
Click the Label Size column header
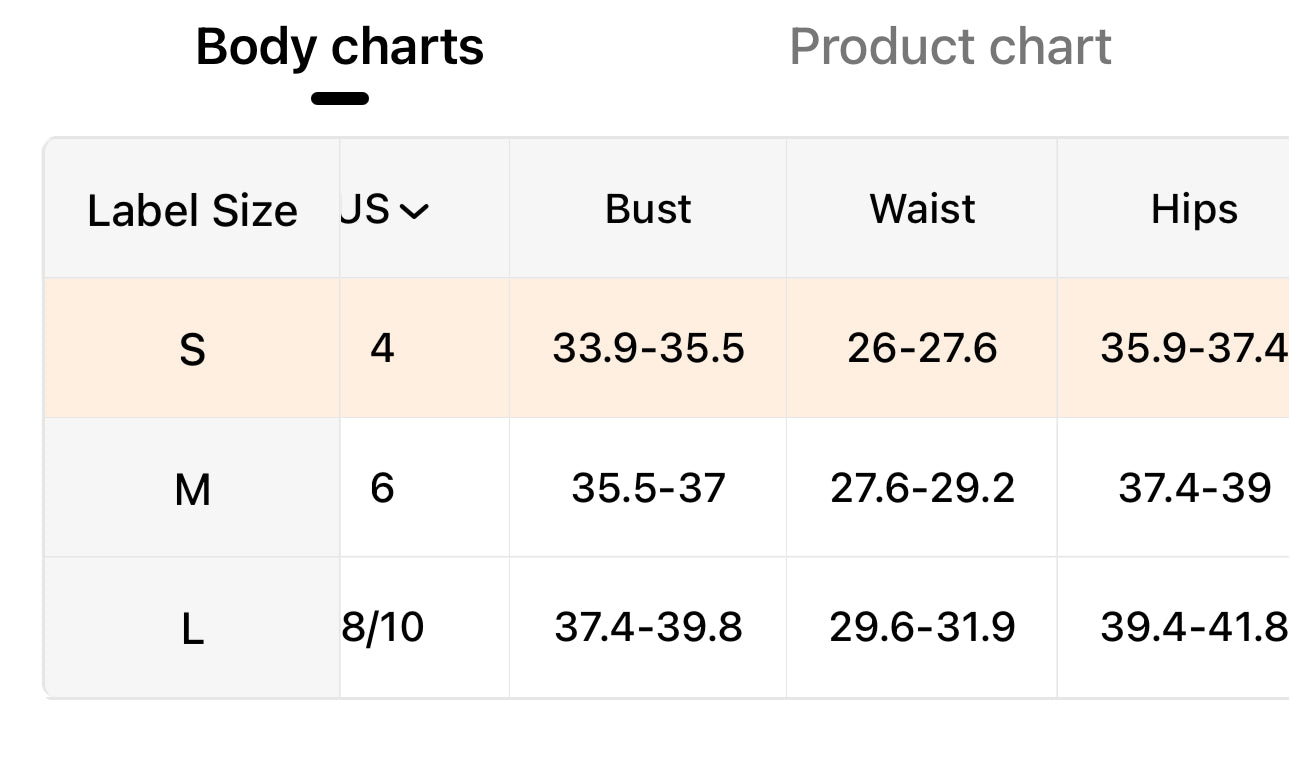[x=192, y=210]
